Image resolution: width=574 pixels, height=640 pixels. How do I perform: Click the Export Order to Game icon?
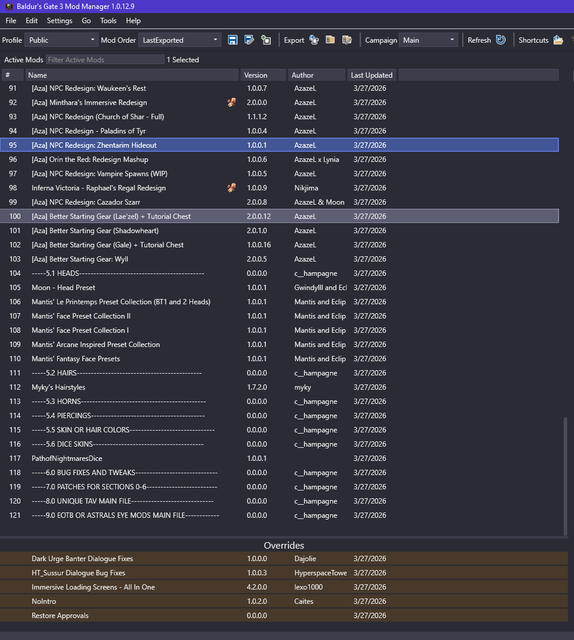click(314, 40)
